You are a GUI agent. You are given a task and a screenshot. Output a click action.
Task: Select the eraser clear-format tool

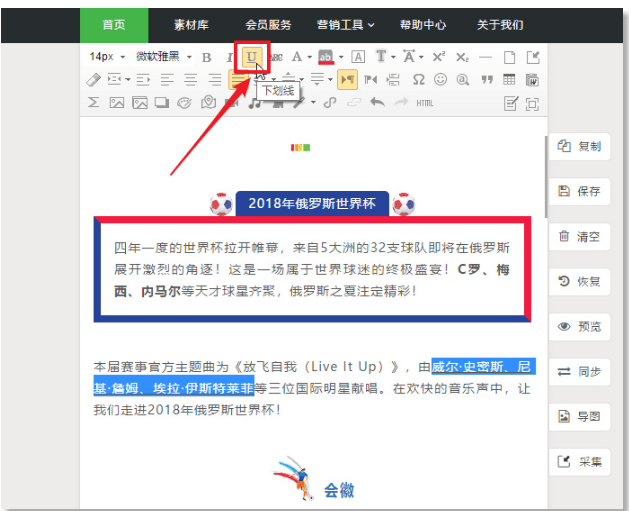tap(93, 79)
